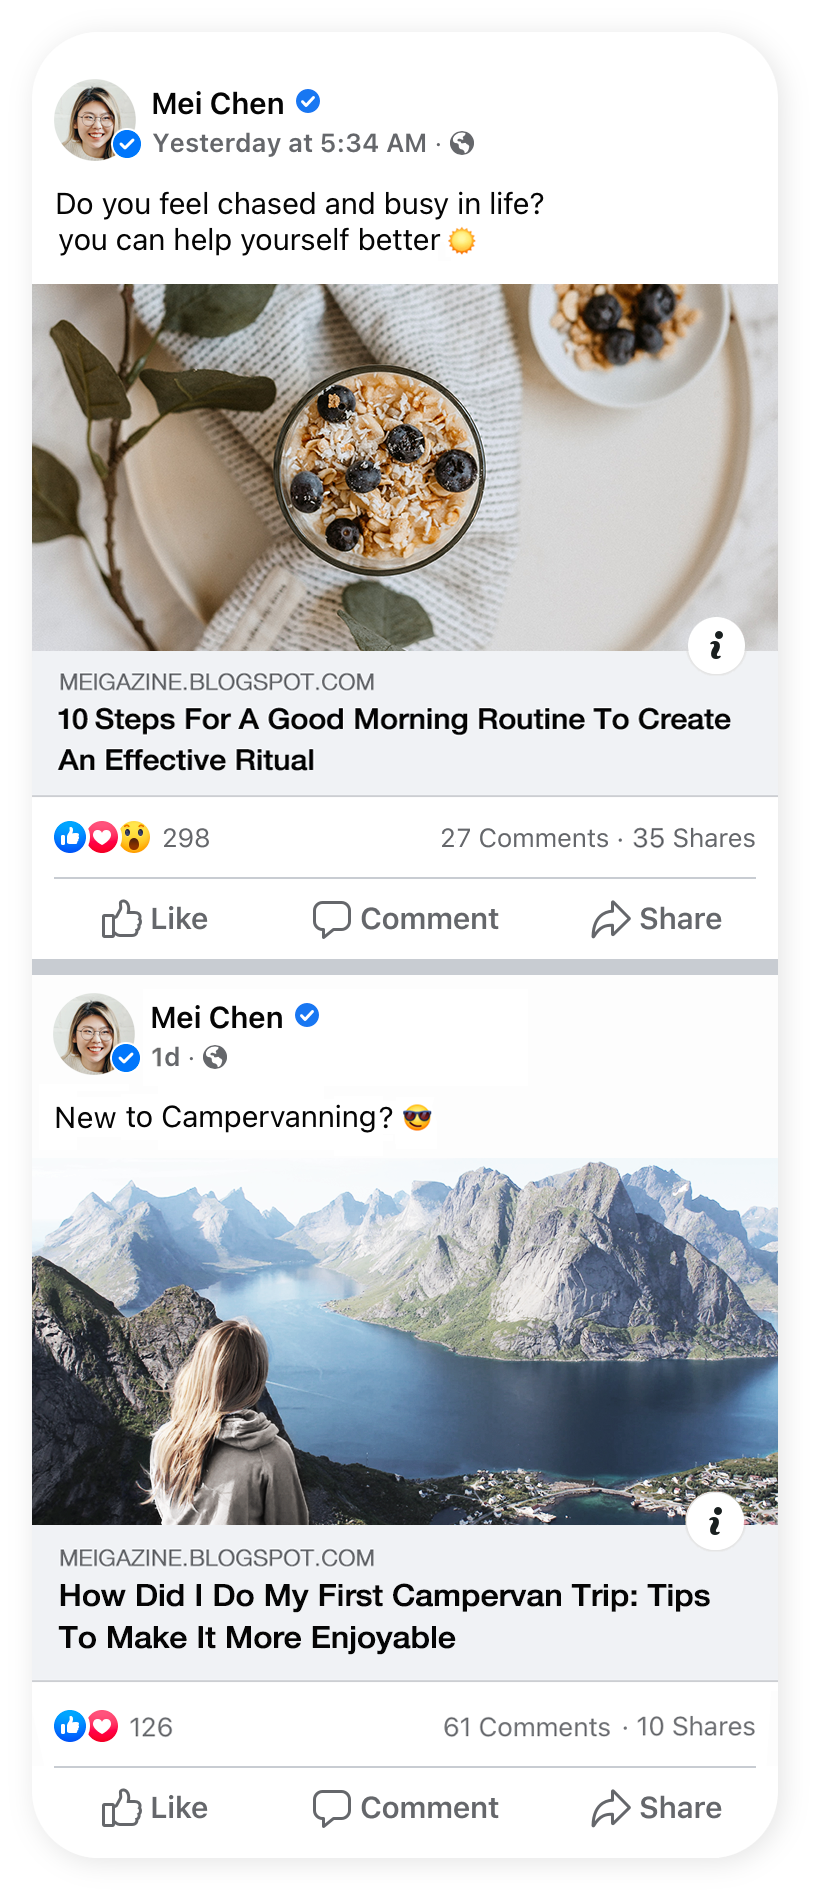Image resolution: width=818 pixels, height=1898 pixels.
Task: View the 27 Comments on first post
Action: tap(524, 838)
